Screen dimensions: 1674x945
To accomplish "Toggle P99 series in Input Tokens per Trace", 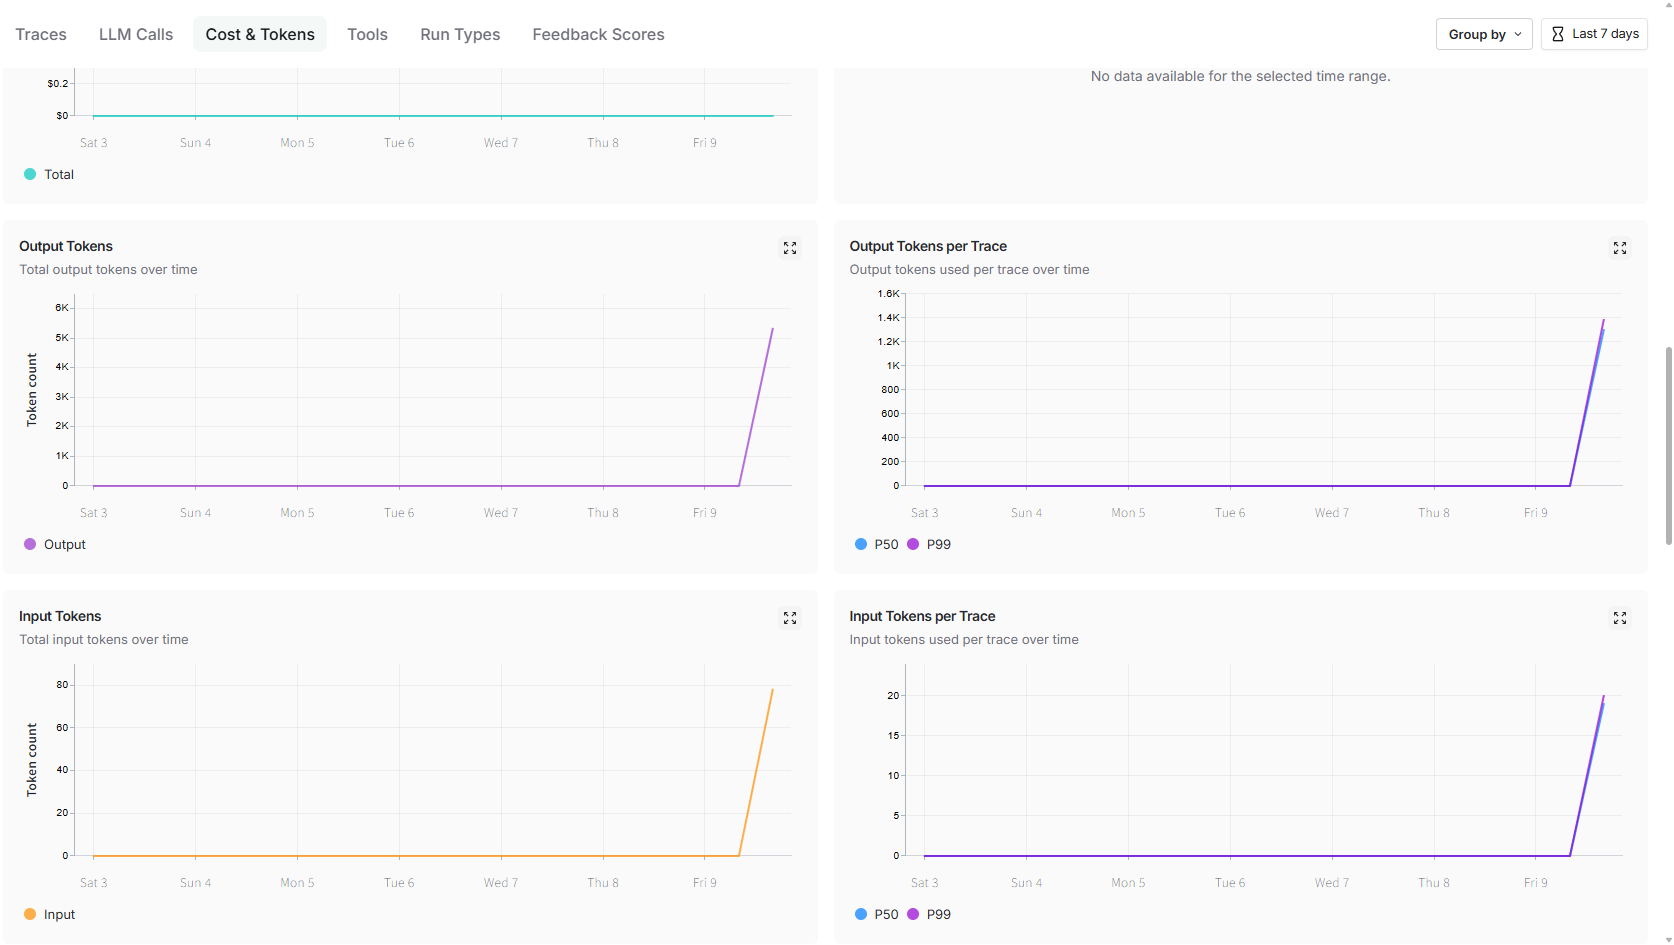I will pyautogui.click(x=929, y=914).
